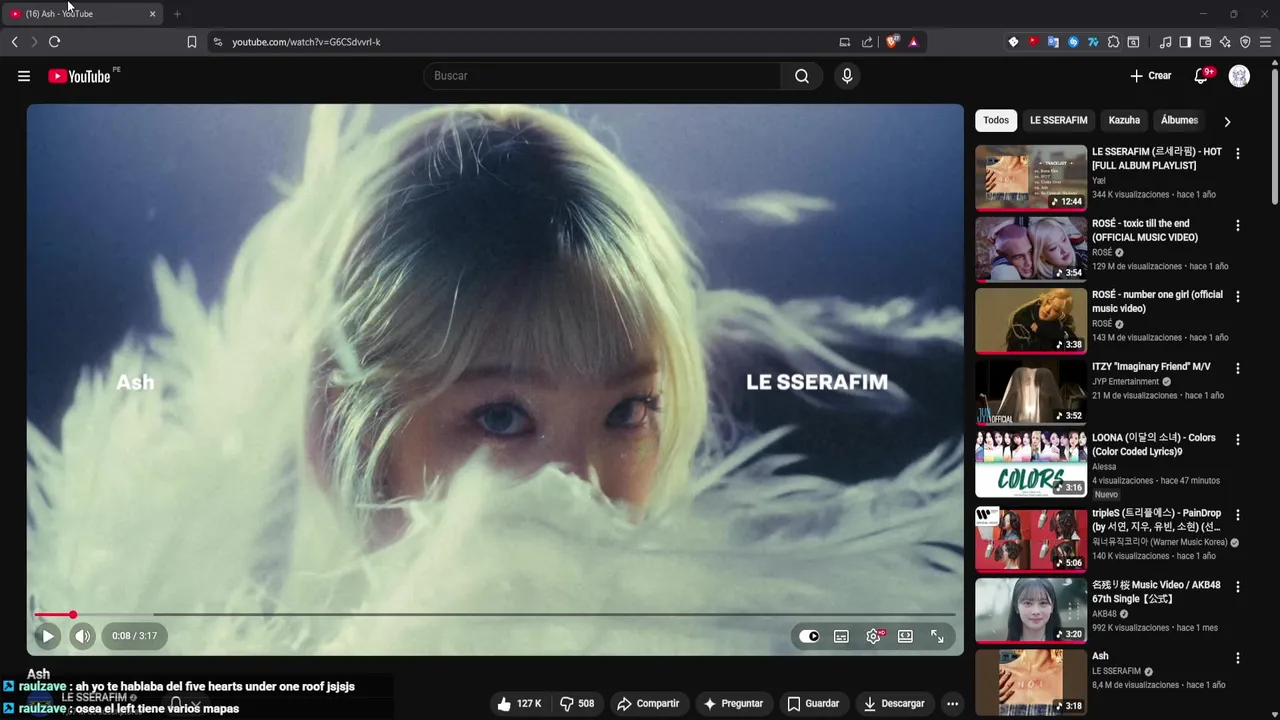Click the Compartir button
The width and height of the screenshot is (1280, 720).
pos(648,704)
